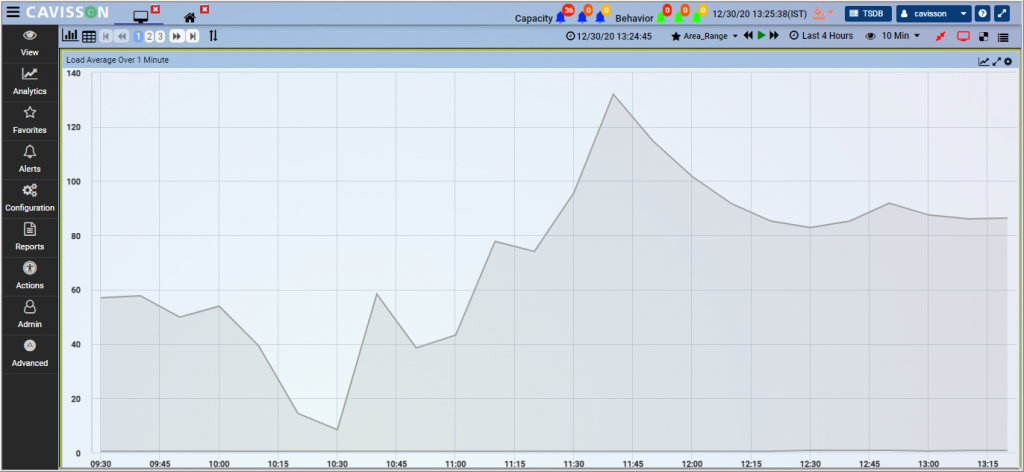Click the orange-badge Capacity alert bell
This screenshot has width=1024, height=472.
[x=583, y=16]
